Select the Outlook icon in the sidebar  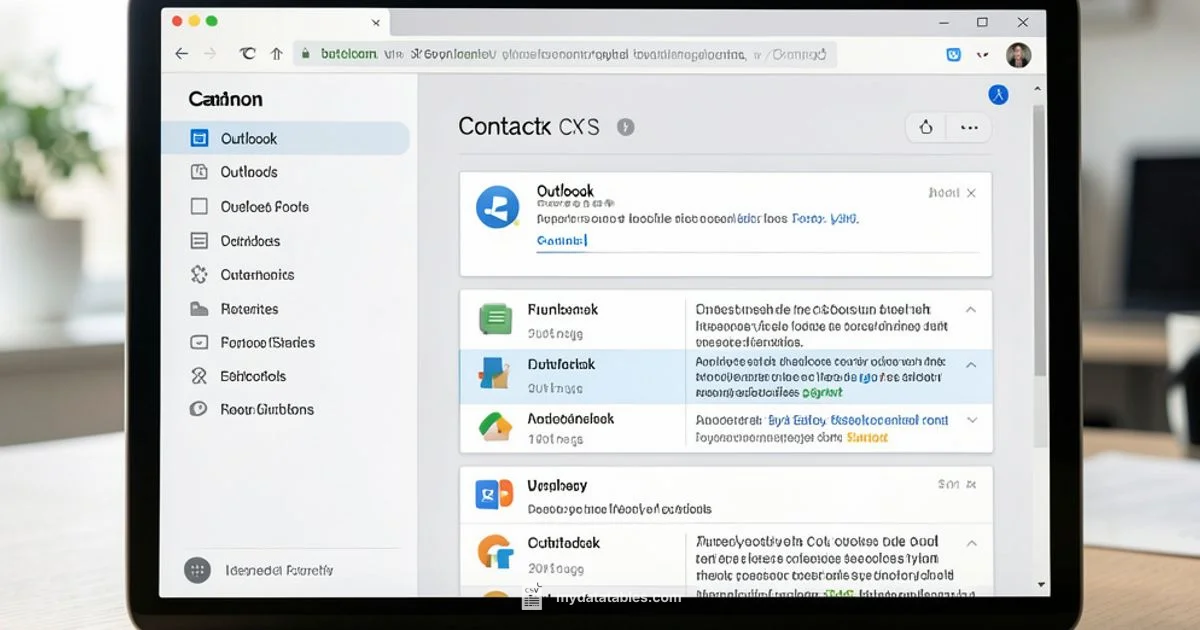[201, 138]
